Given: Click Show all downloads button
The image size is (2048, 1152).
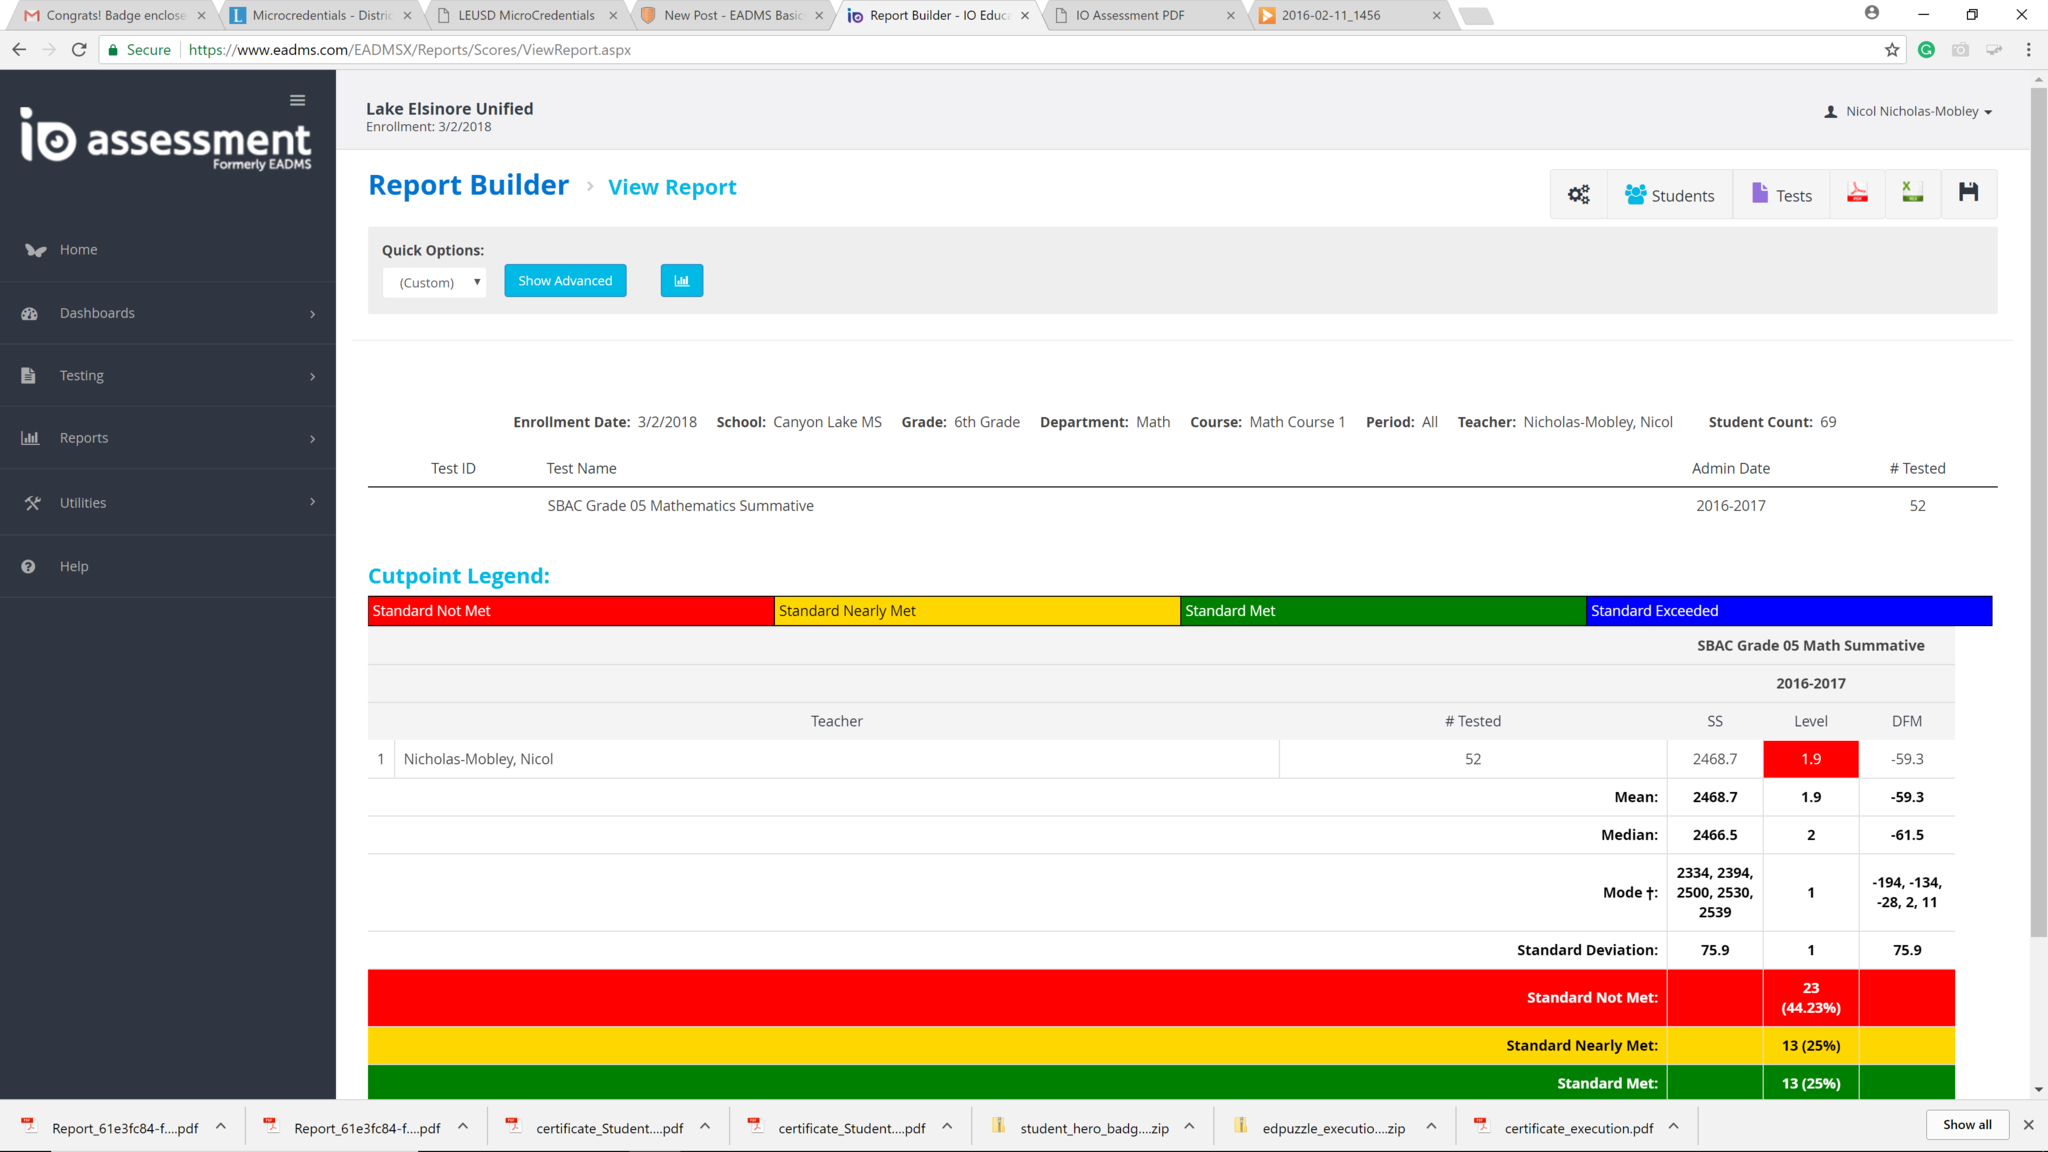Looking at the screenshot, I should pyautogui.click(x=1966, y=1125).
